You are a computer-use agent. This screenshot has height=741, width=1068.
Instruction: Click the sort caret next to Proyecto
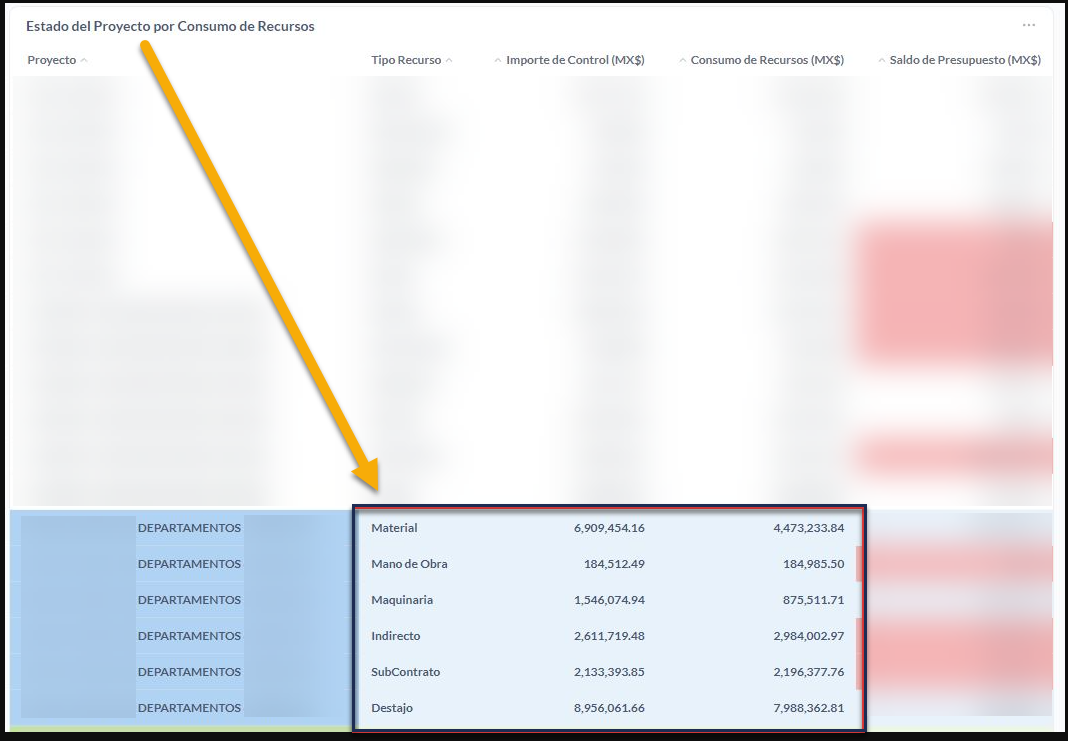[84, 61]
